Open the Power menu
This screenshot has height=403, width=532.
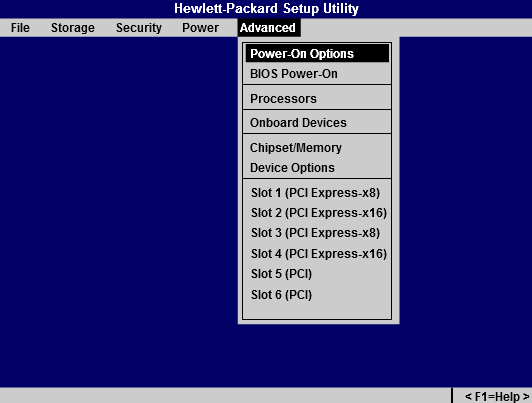point(200,28)
